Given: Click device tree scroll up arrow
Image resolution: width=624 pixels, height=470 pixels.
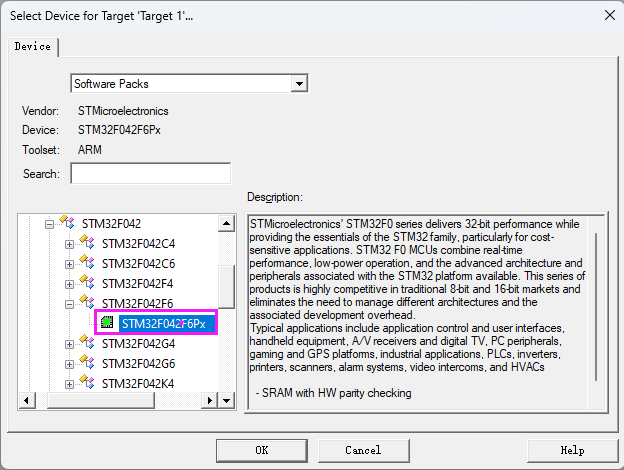Looking at the screenshot, I should pyautogui.click(x=226, y=223).
